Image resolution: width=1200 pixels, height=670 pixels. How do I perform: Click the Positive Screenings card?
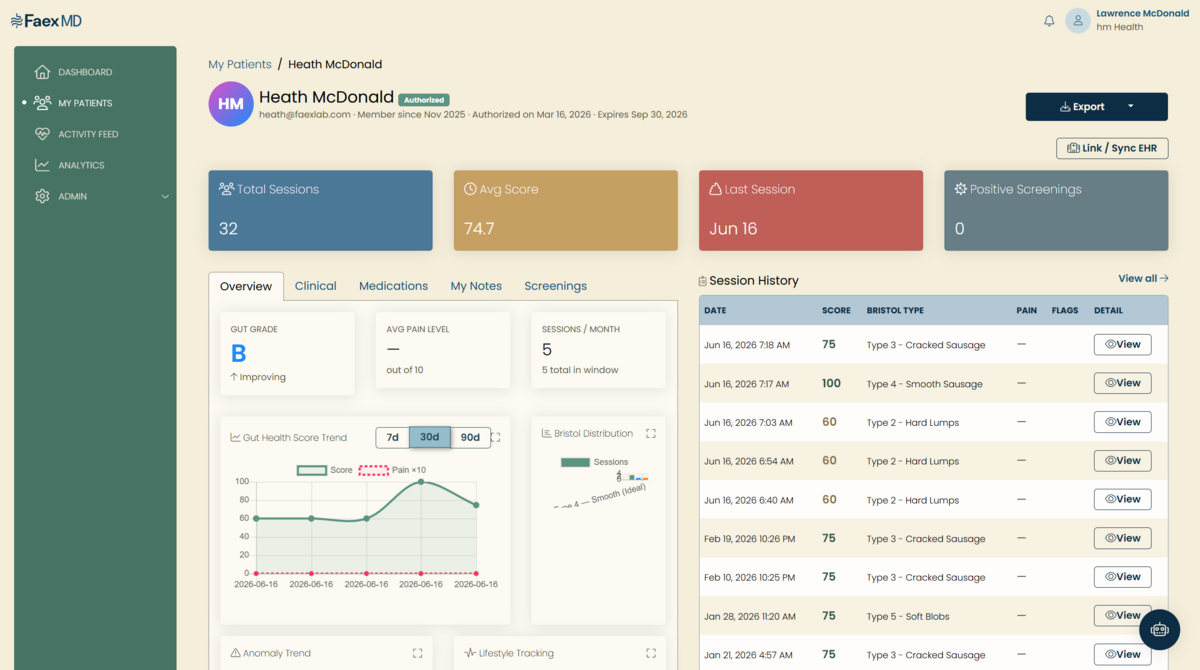(1056, 210)
